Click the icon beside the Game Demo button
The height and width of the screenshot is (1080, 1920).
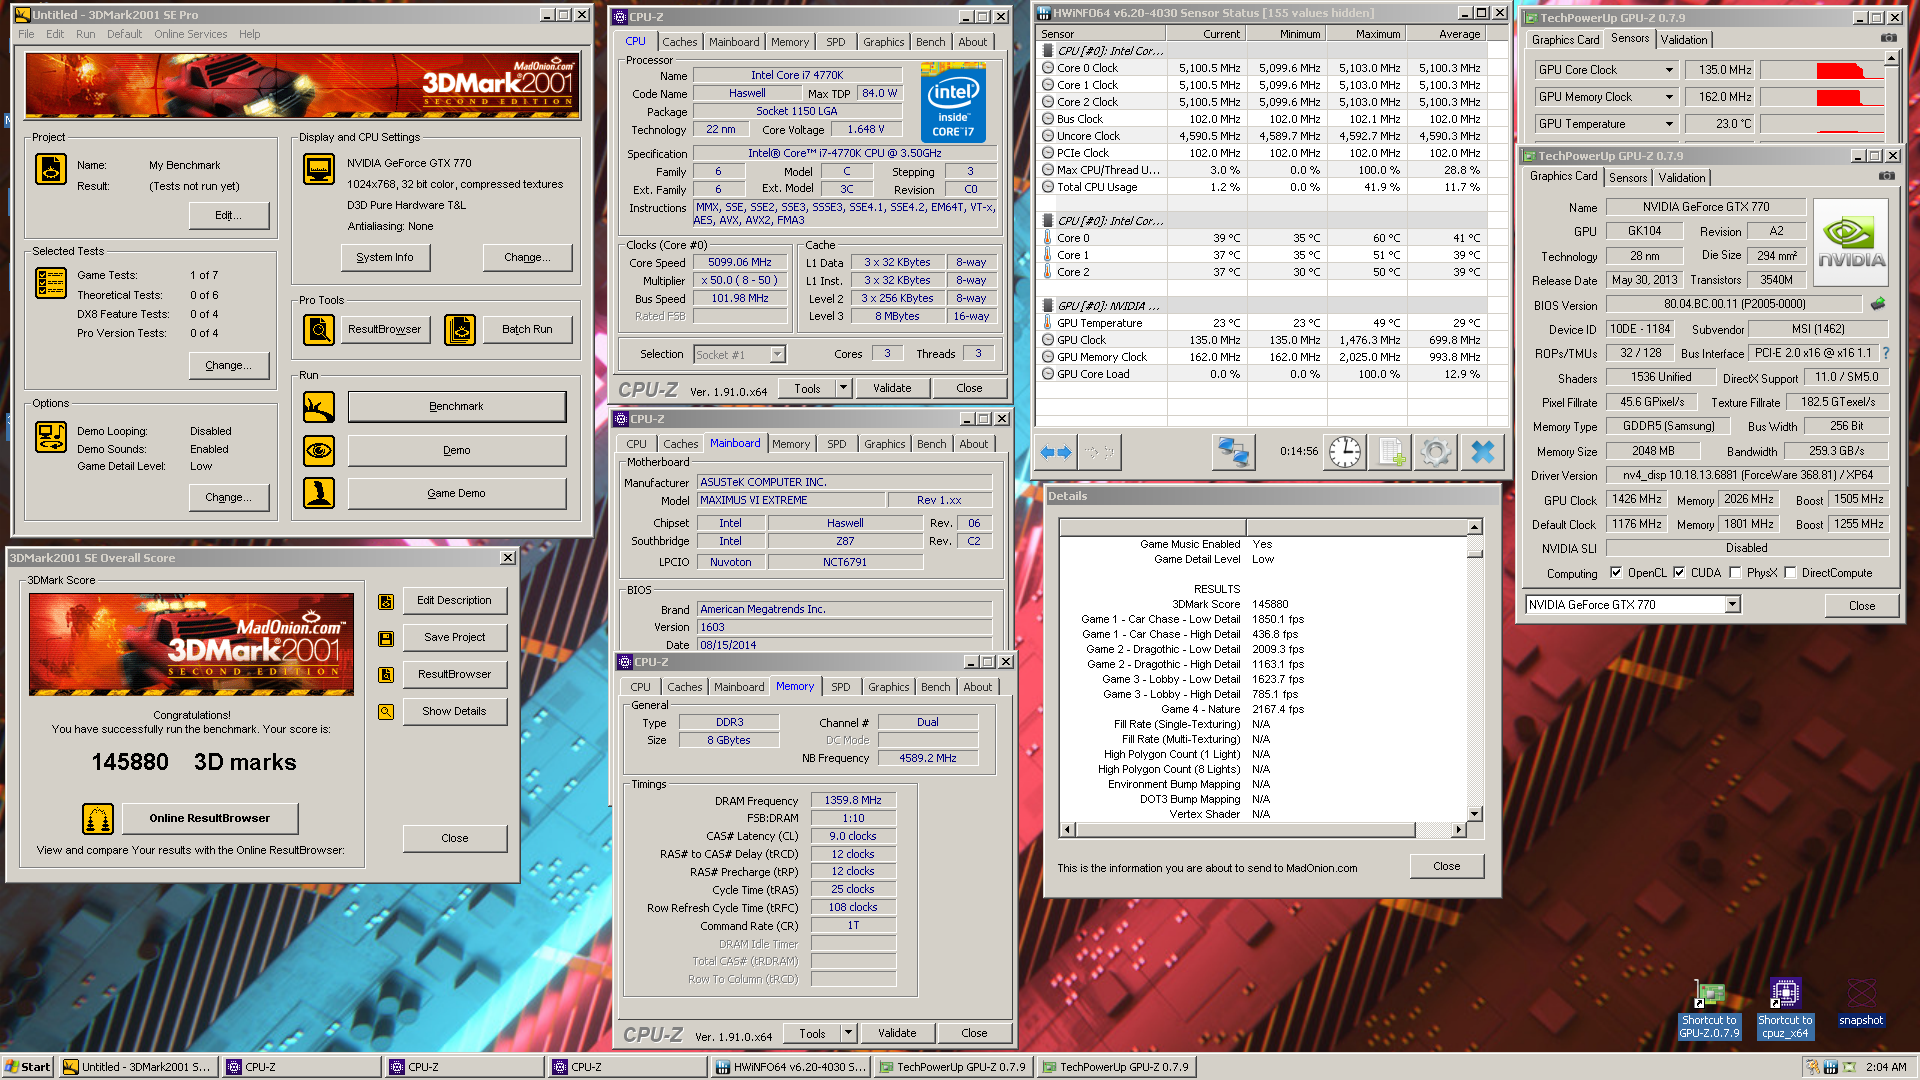(x=319, y=493)
